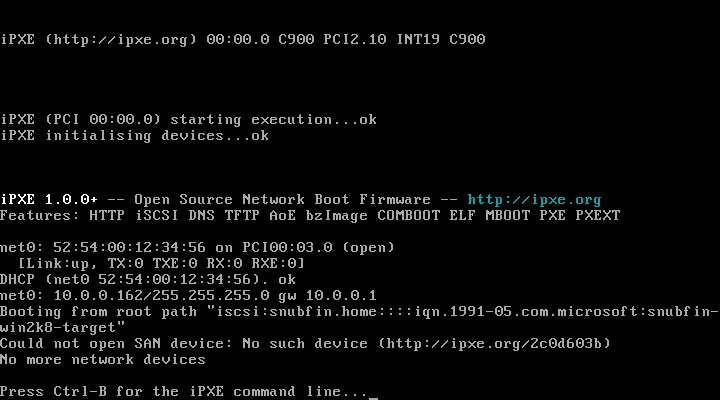Click the blinking cursor after the Ctrl-B prompt
The height and width of the screenshot is (400, 720).
pyautogui.click(x=373, y=396)
